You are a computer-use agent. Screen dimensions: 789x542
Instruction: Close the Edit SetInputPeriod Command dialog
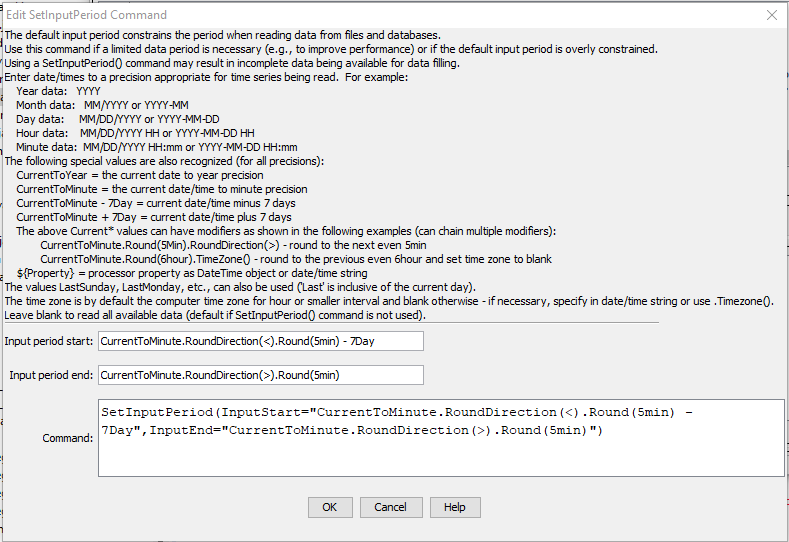[x=771, y=15]
